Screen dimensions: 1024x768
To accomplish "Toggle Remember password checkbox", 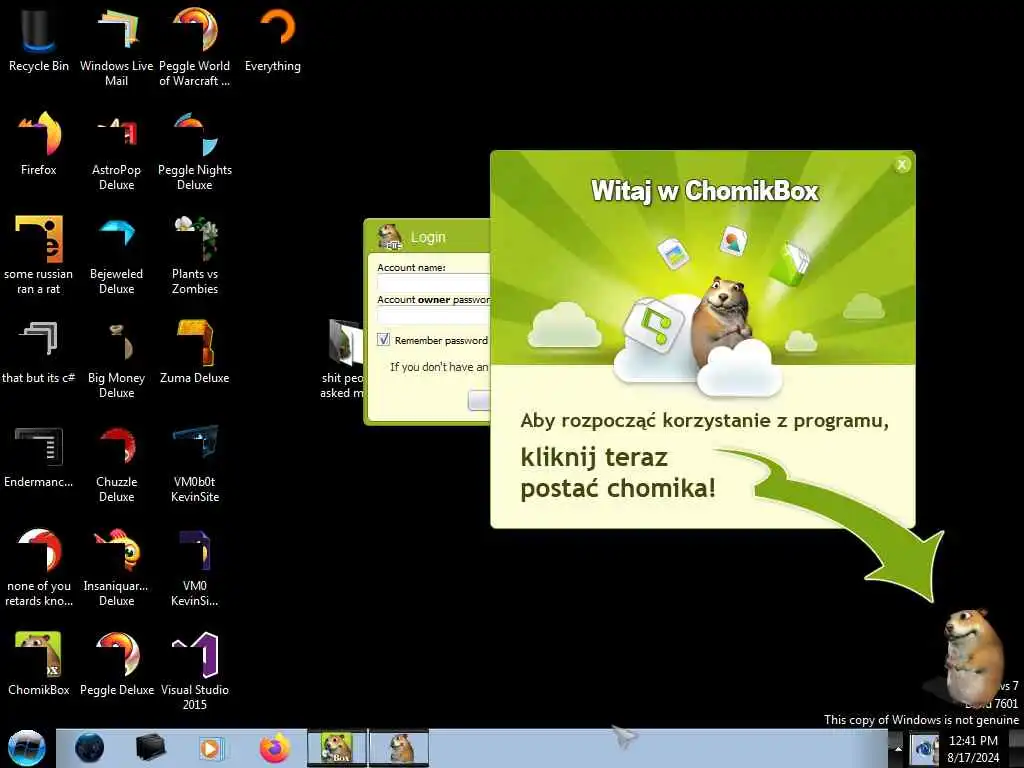I will click(x=383, y=340).
